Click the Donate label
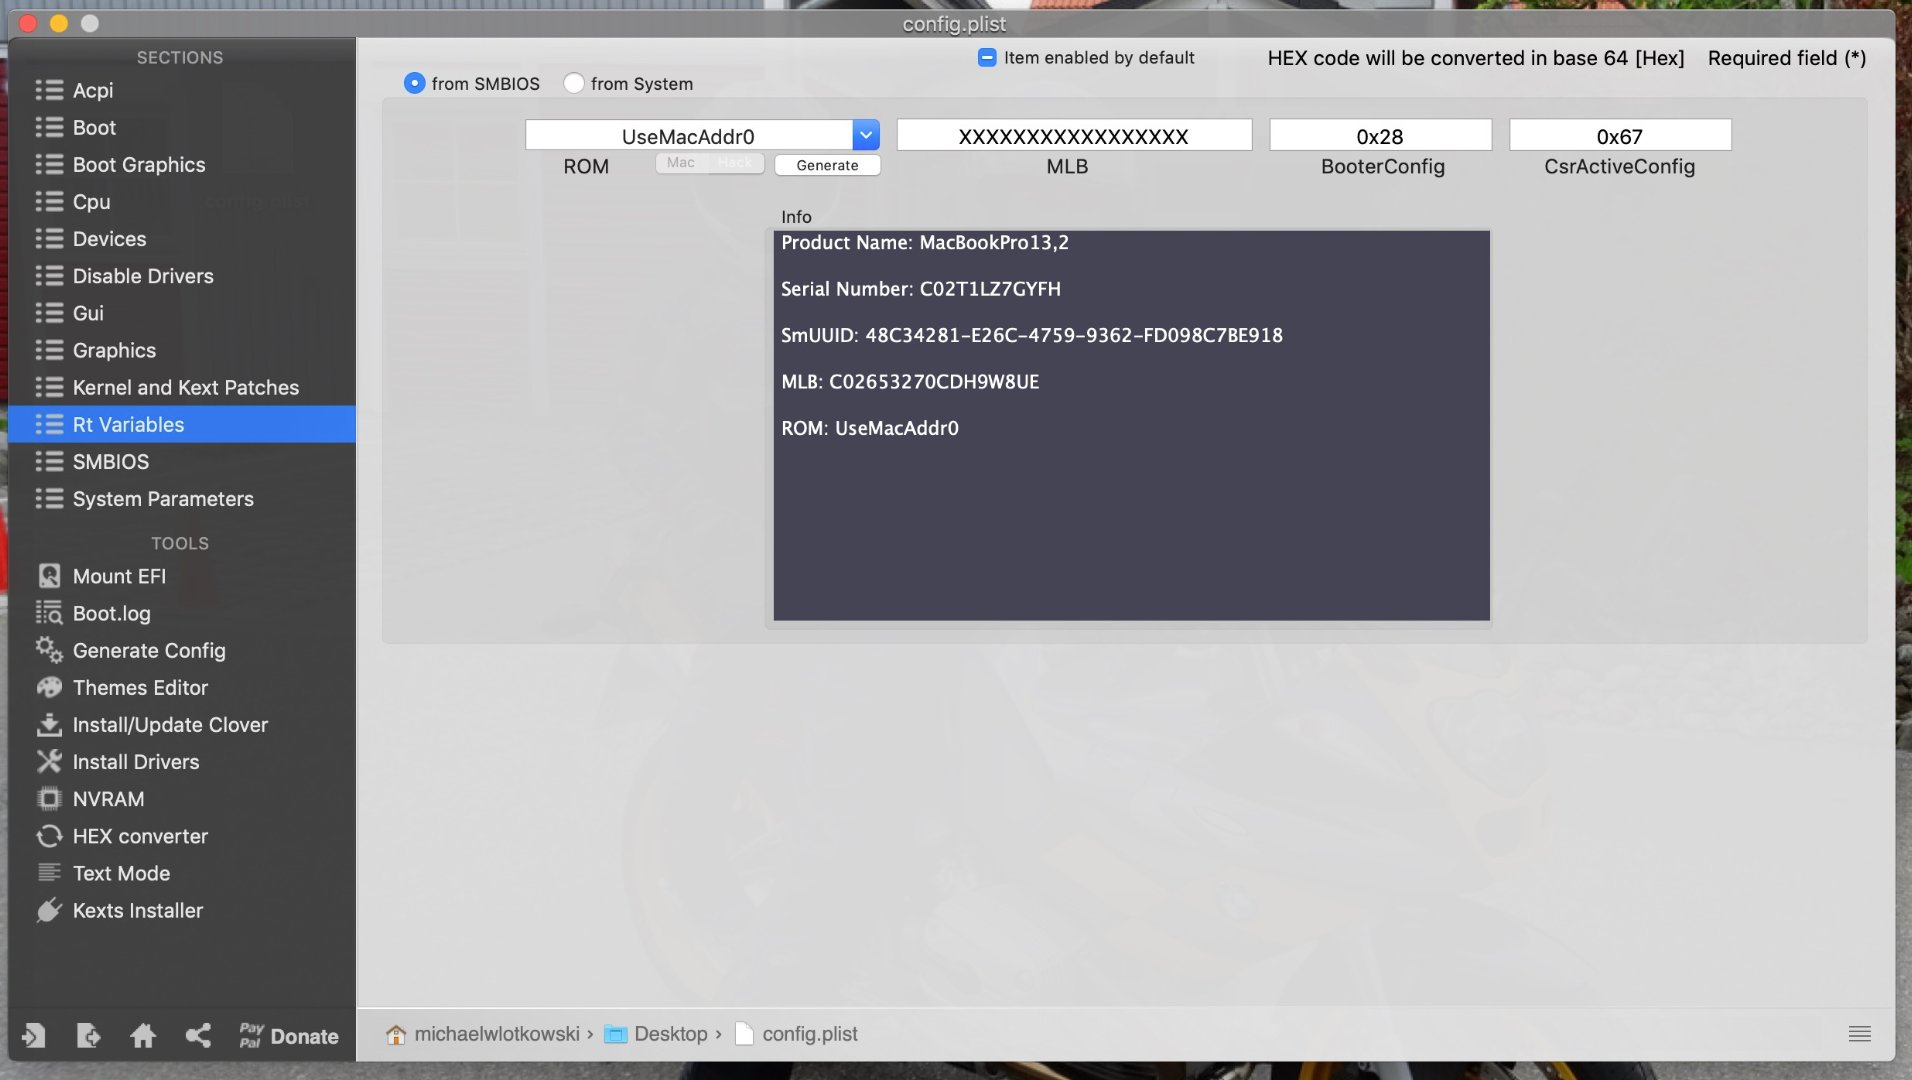Viewport: 1912px width, 1080px height. pyautogui.click(x=304, y=1036)
